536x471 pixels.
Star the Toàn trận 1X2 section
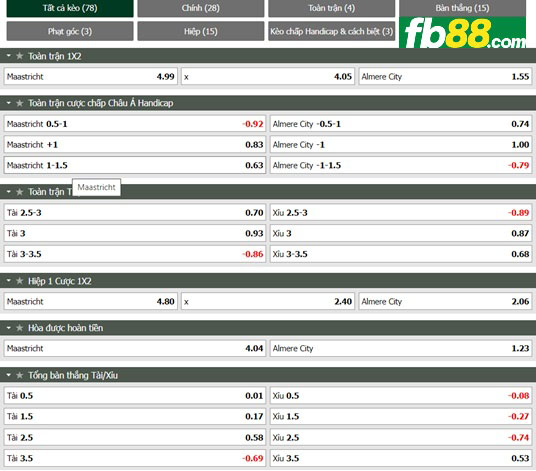(20, 56)
